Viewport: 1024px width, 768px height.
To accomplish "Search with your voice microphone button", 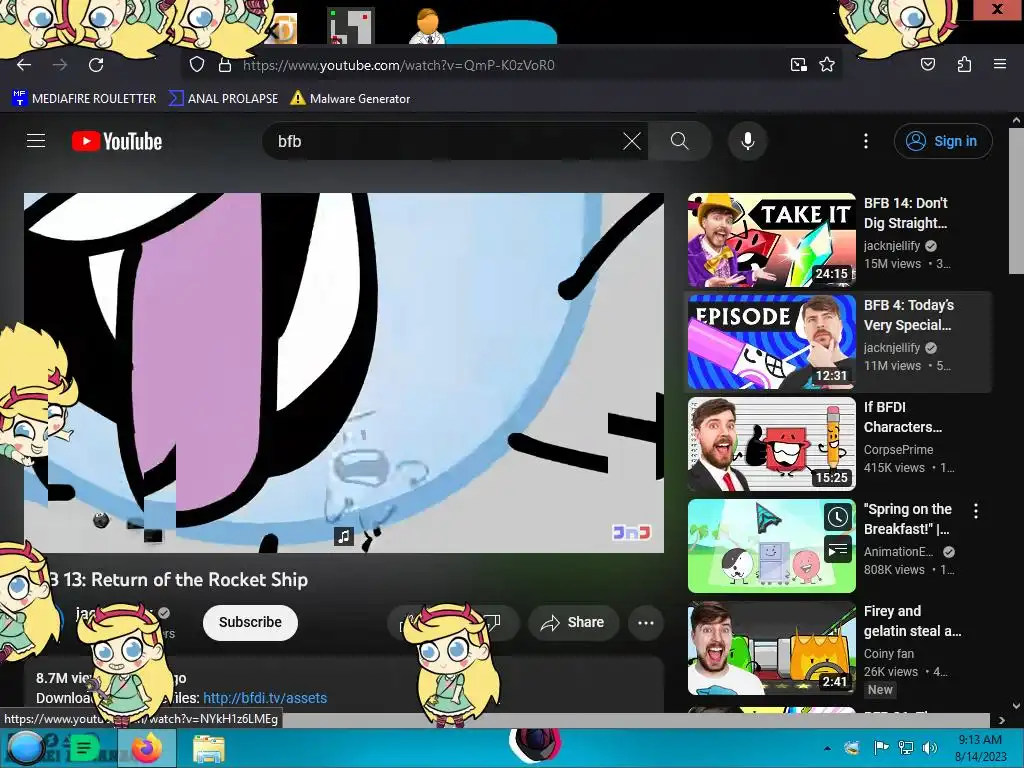I will [x=748, y=141].
